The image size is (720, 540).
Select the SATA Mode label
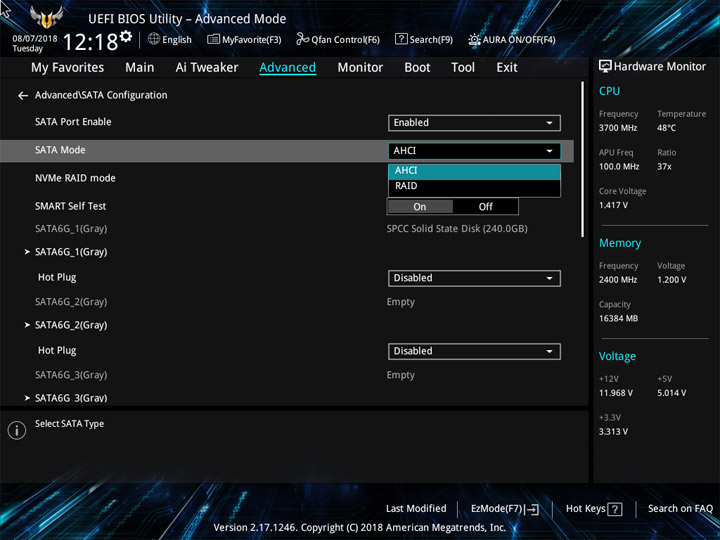coord(60,150)
